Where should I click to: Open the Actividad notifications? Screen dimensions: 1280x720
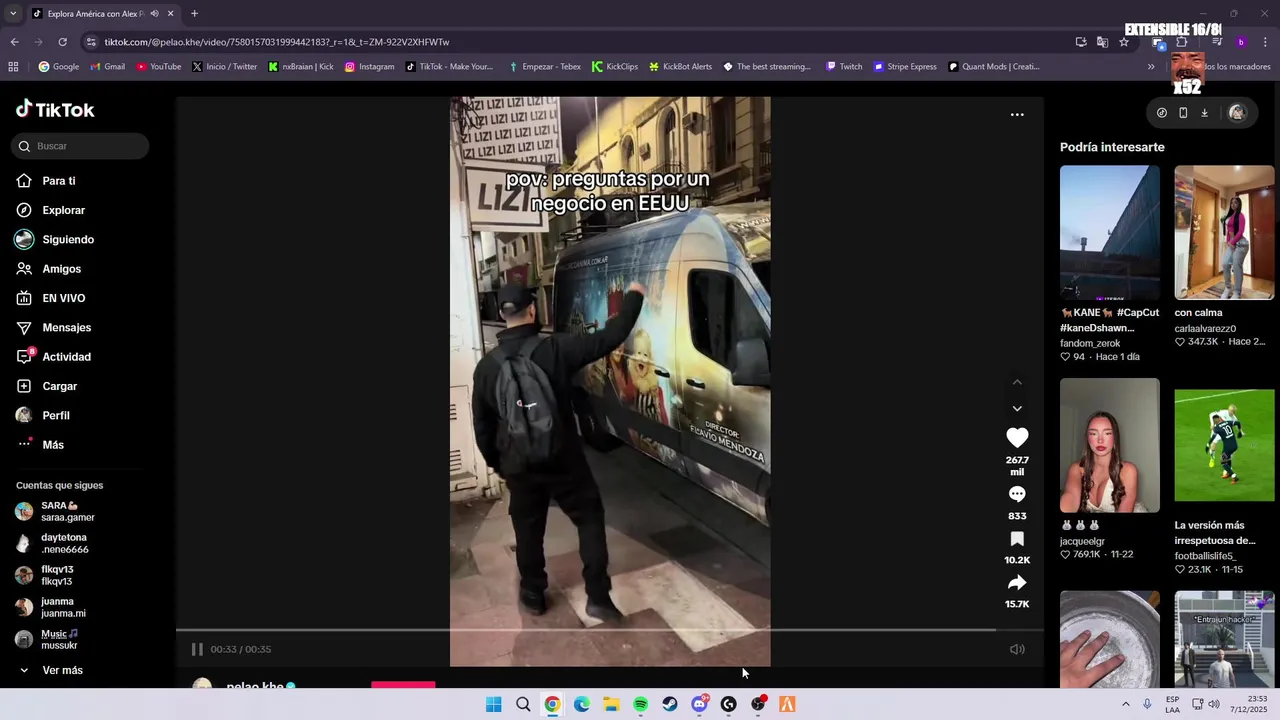click(53, 357)
